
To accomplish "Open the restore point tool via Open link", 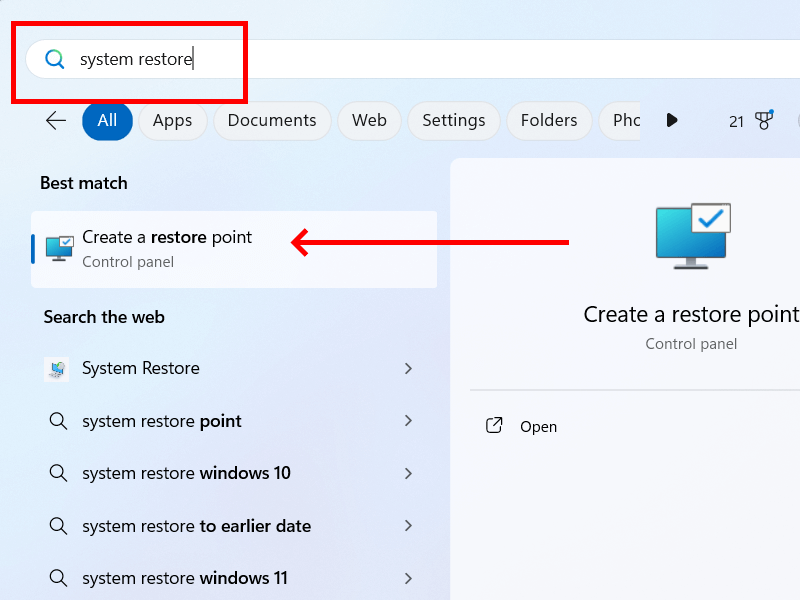I will [x=539, y=426].
